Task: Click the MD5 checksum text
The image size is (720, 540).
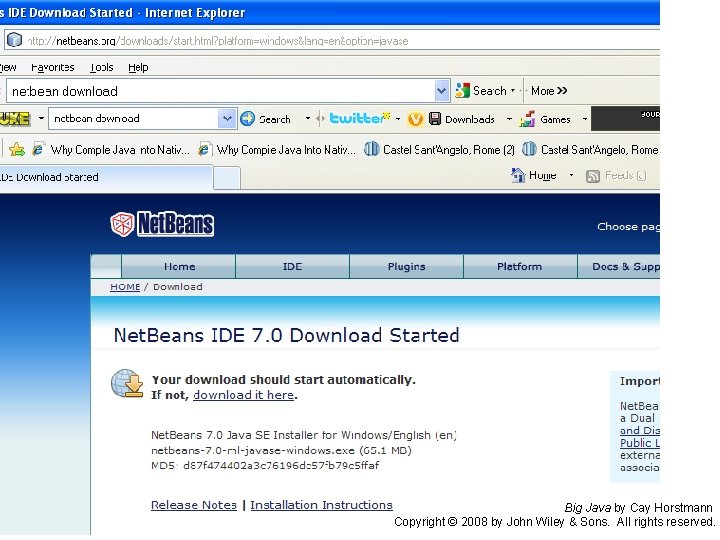Action: (265, 466)
